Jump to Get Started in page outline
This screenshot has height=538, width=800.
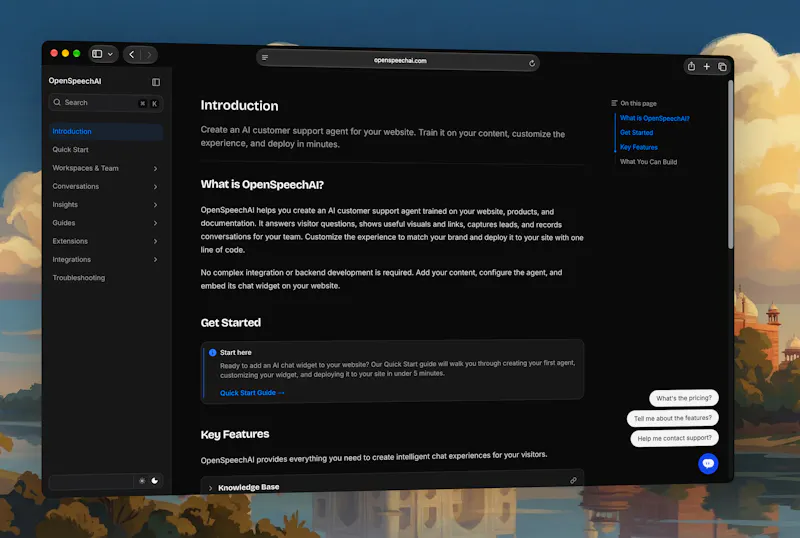click(x=636, y=133)
